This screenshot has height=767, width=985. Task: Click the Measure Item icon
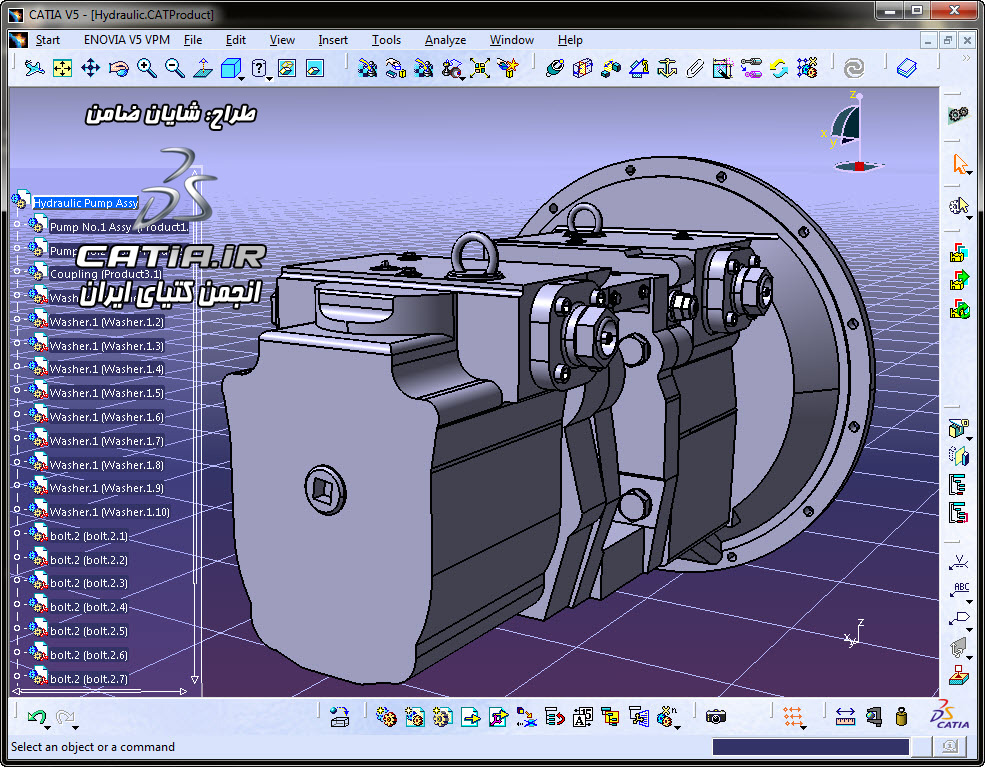pyautogui.click(x=874, y=716)
